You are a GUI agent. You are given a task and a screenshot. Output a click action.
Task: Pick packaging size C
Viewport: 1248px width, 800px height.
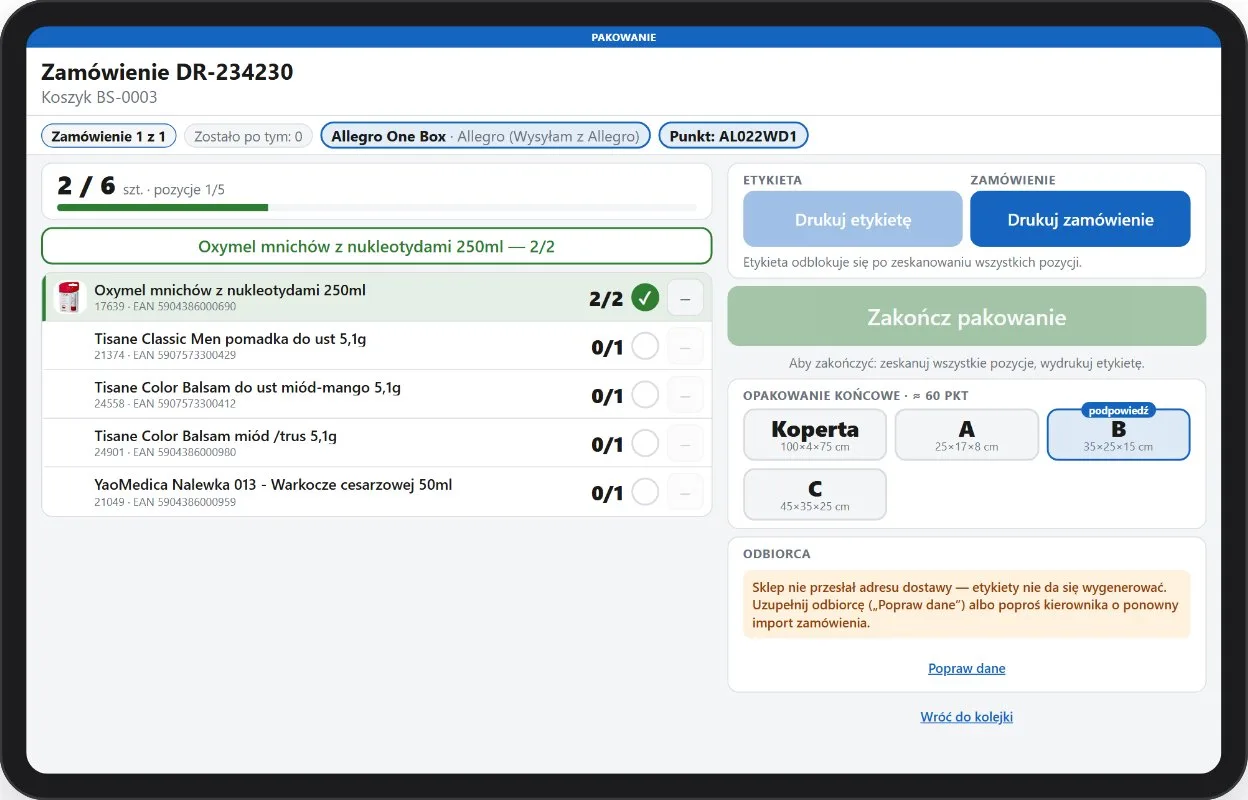click(x=815, y=494)
